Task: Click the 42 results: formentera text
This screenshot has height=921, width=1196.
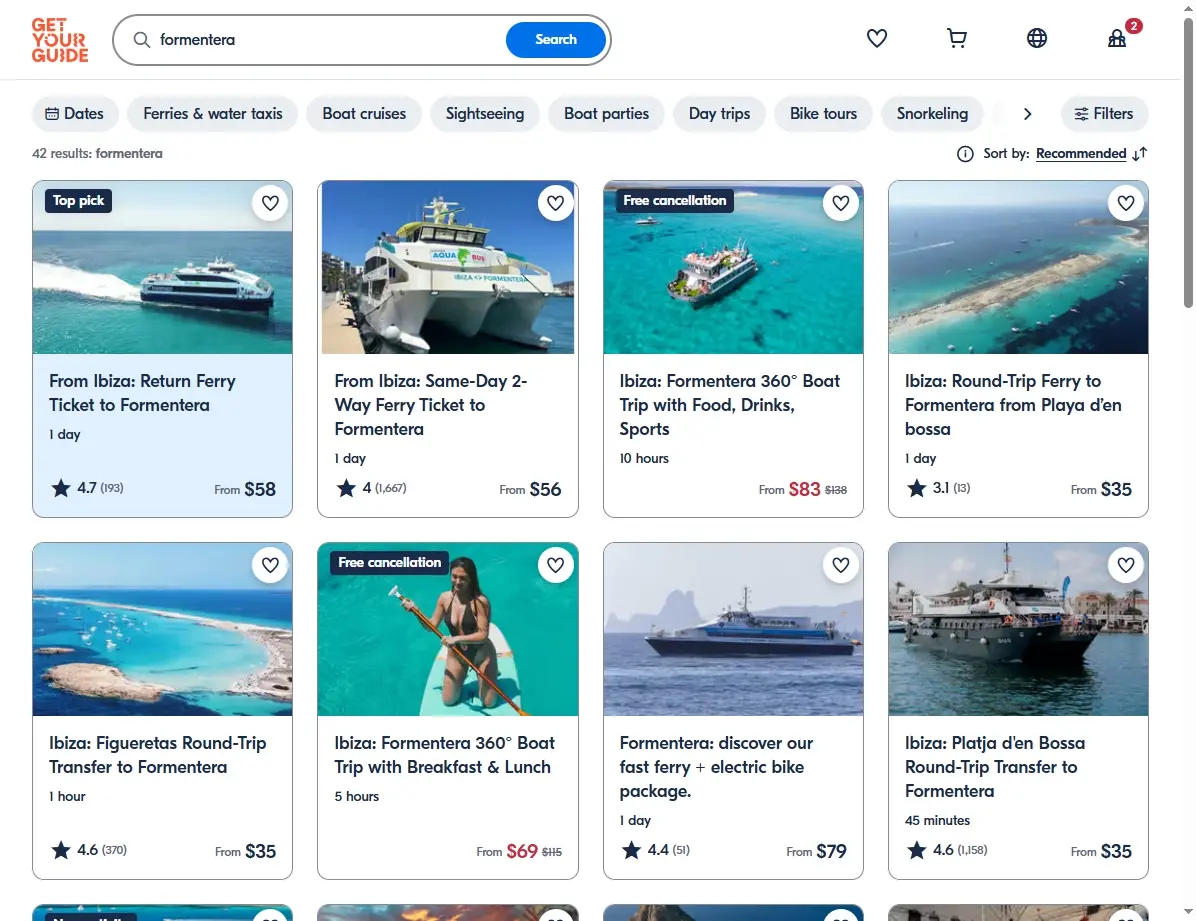Action: pos(97,153)
